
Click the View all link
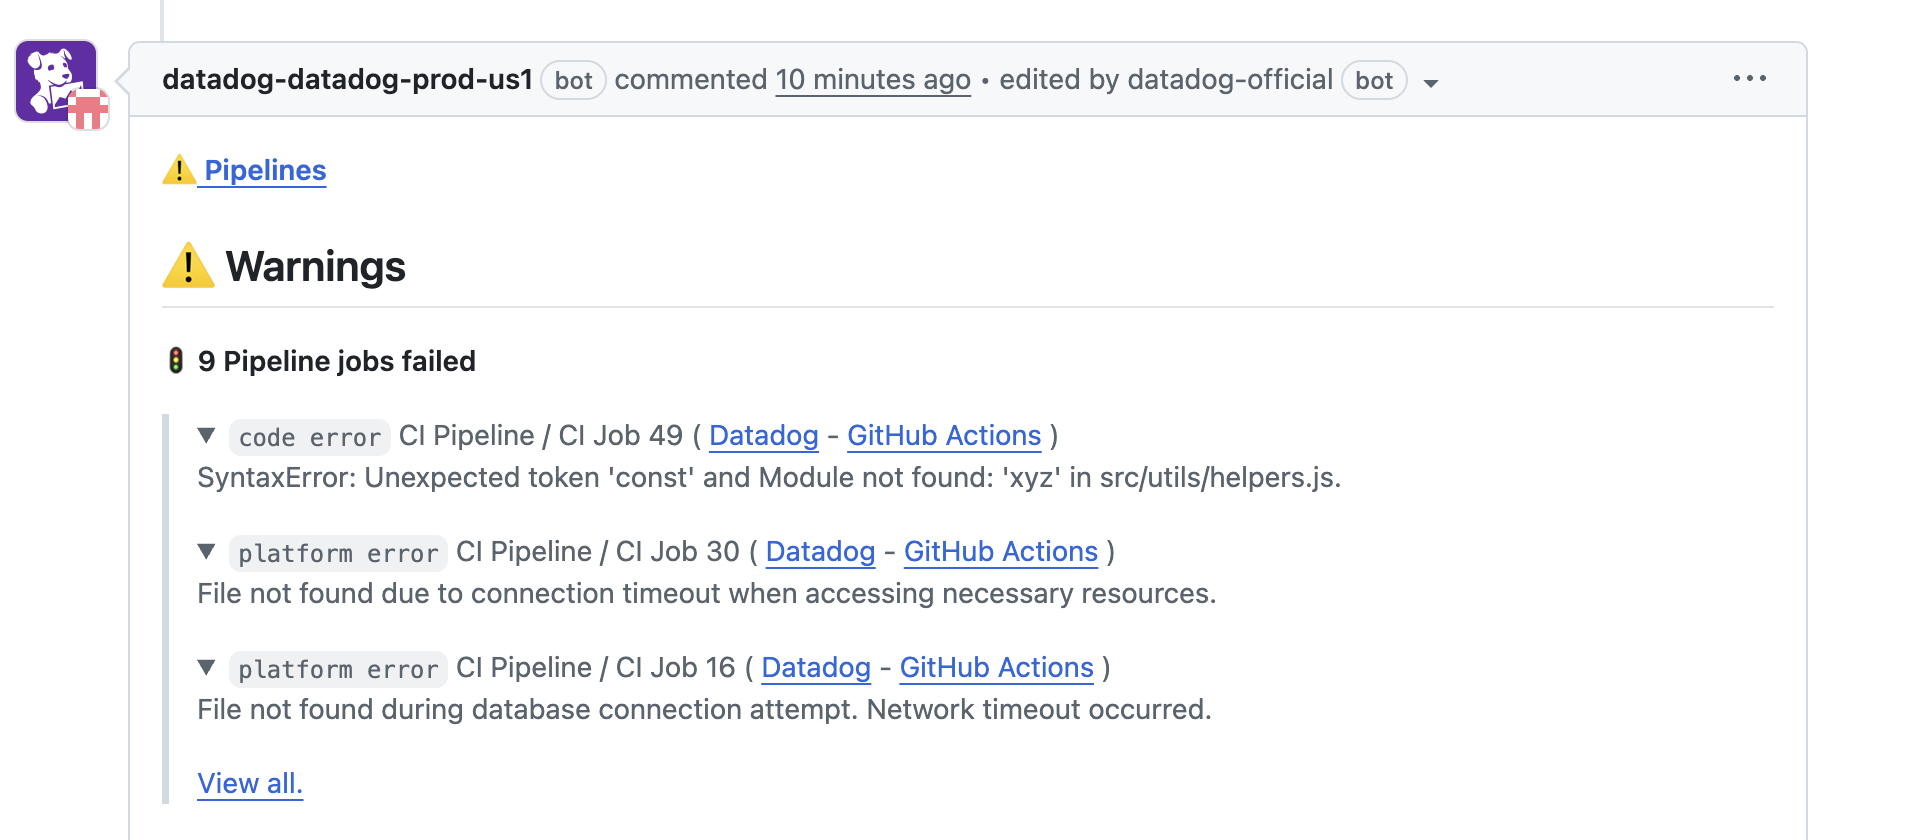click(250, 784)
